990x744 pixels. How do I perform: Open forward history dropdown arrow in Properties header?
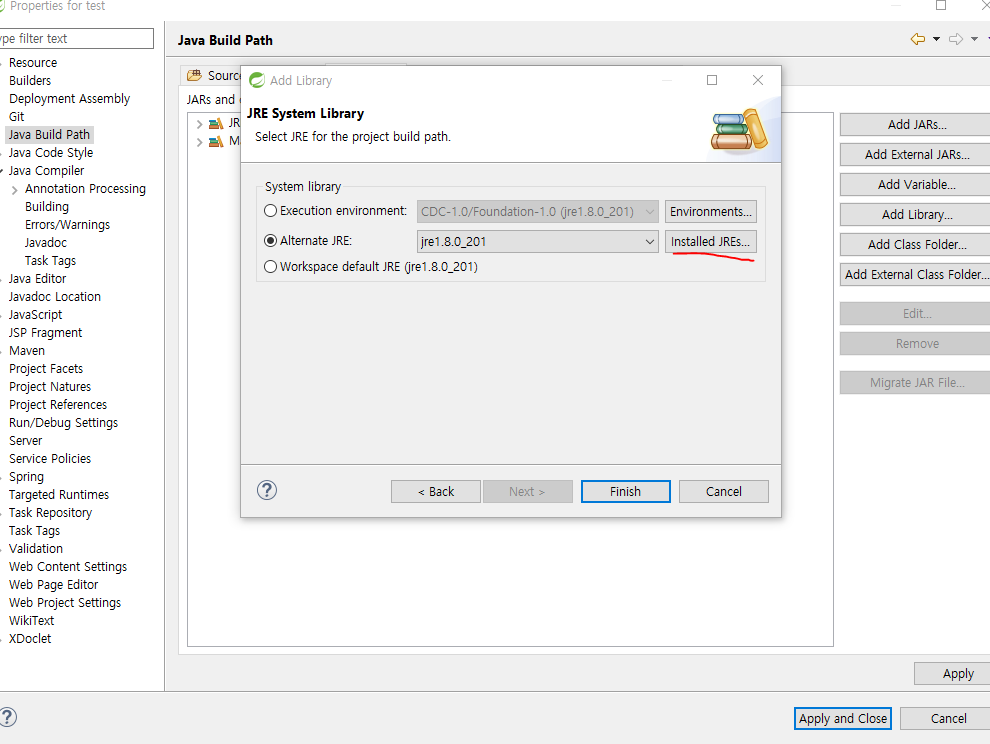974,39
